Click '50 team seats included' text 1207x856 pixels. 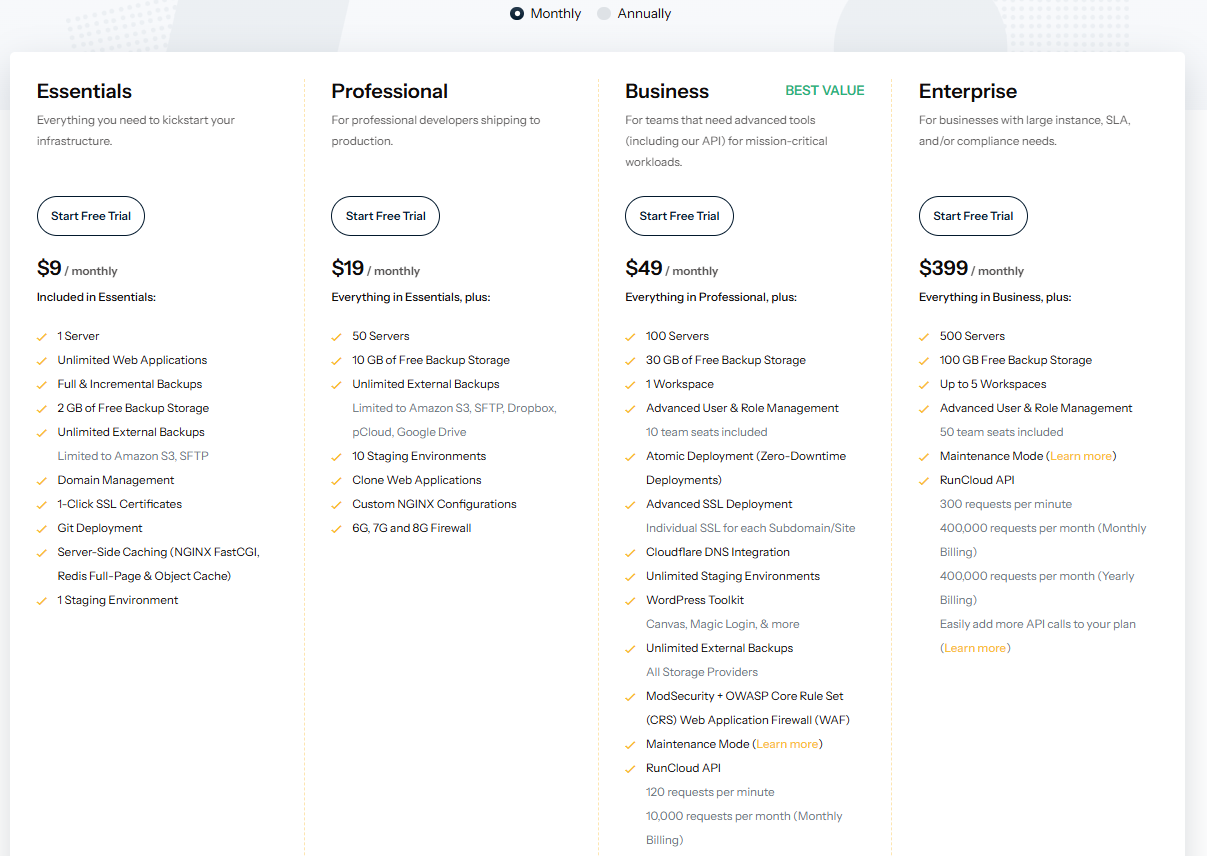[1002, 432]
